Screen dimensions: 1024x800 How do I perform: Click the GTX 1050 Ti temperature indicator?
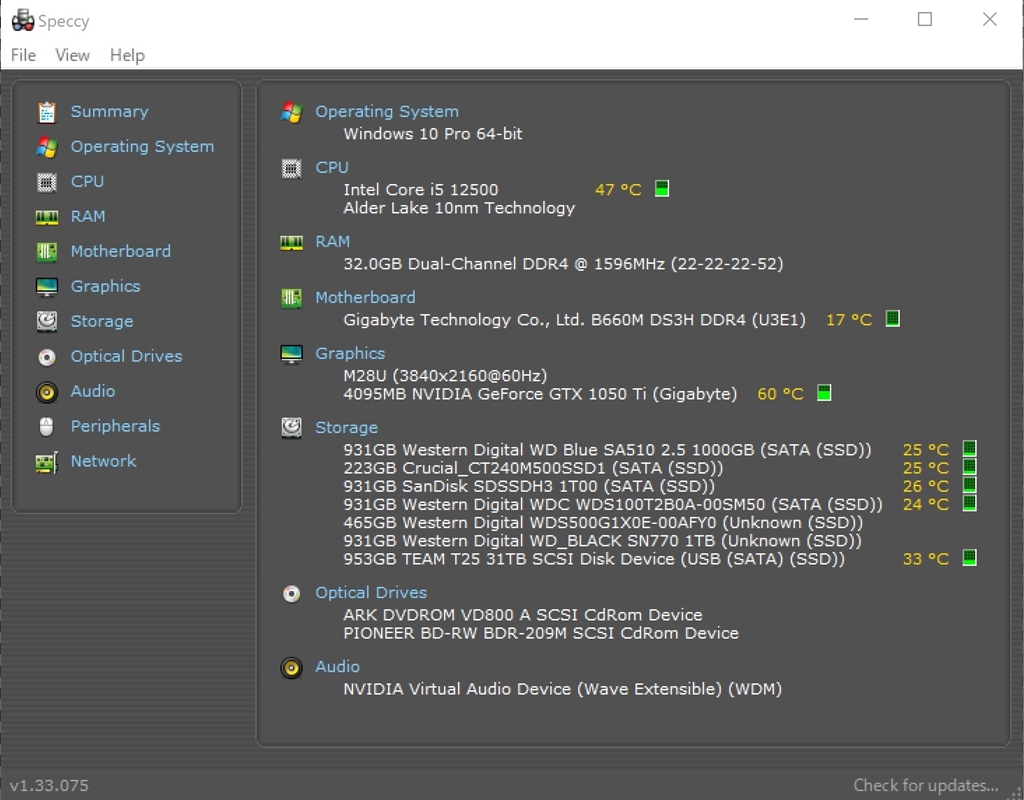click(x=824, y=393)
